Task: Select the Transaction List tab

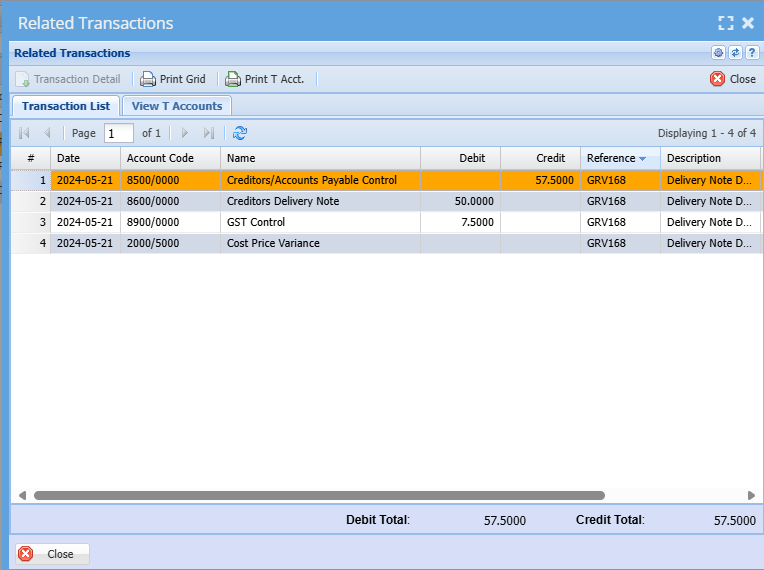Action: point(66,106)
